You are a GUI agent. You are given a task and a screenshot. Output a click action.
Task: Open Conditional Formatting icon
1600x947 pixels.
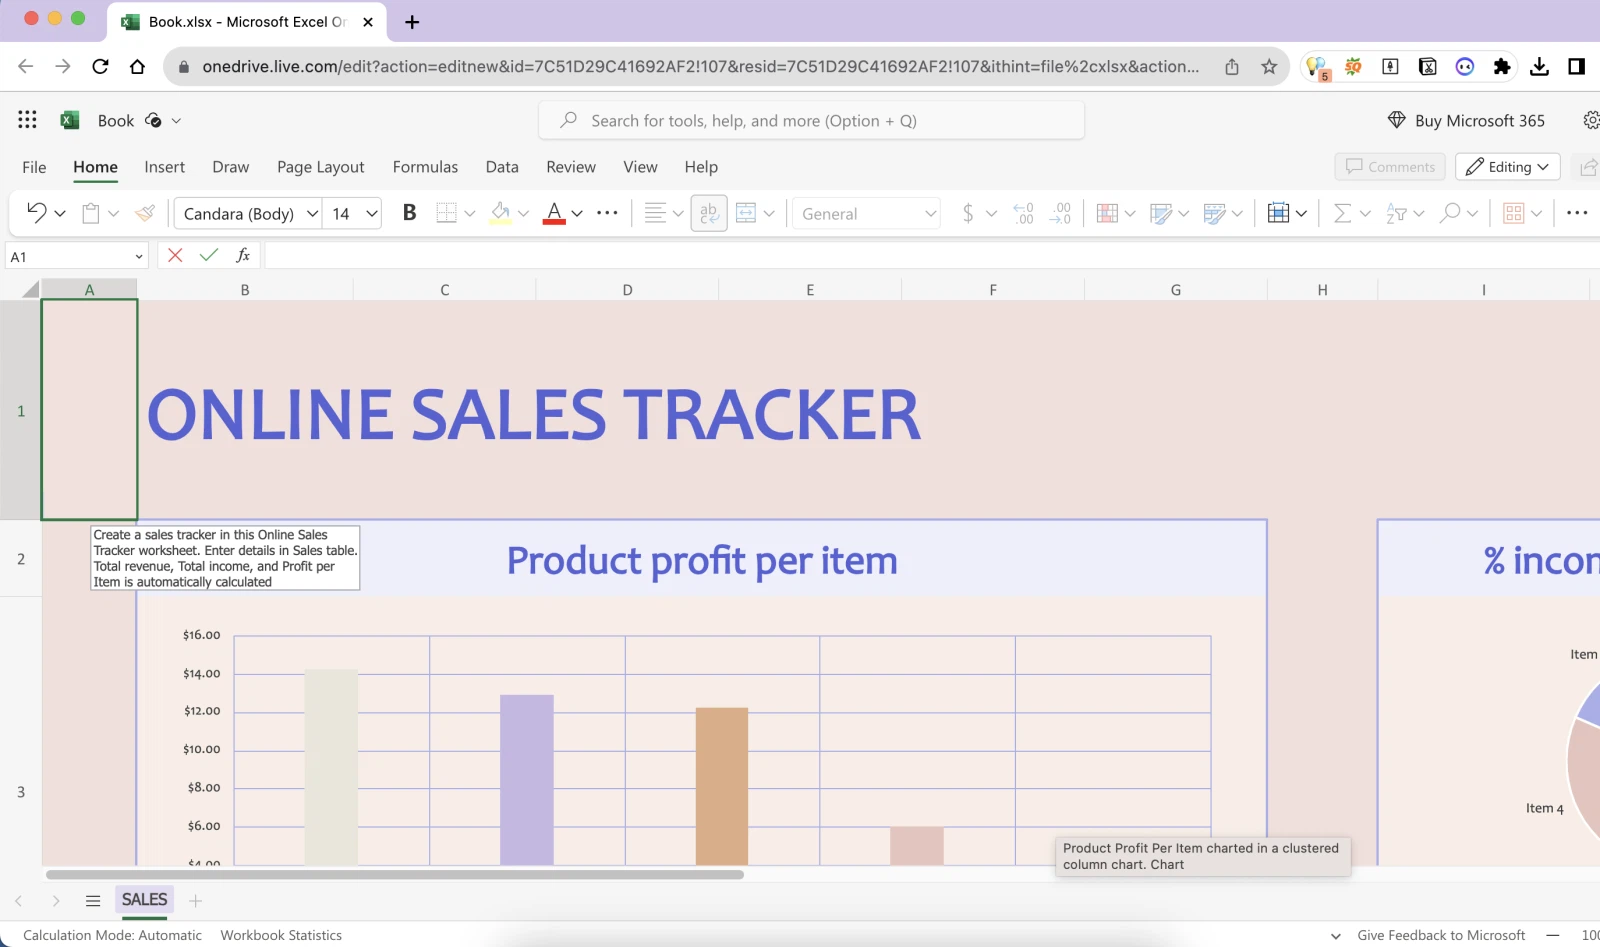click(1107, 213)
